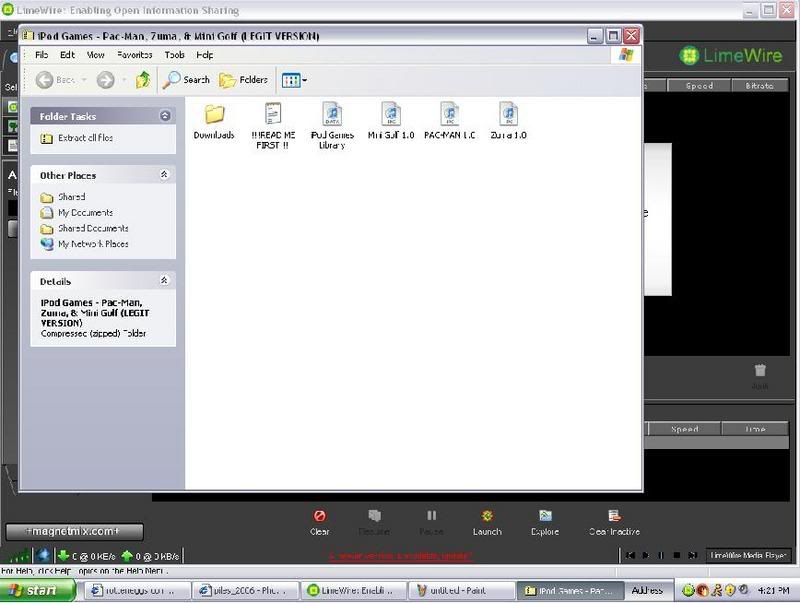Click the LimeWire connection strength bars icon
The height and width of the screenshot is (603, 800).
click(x=19, y=556)
